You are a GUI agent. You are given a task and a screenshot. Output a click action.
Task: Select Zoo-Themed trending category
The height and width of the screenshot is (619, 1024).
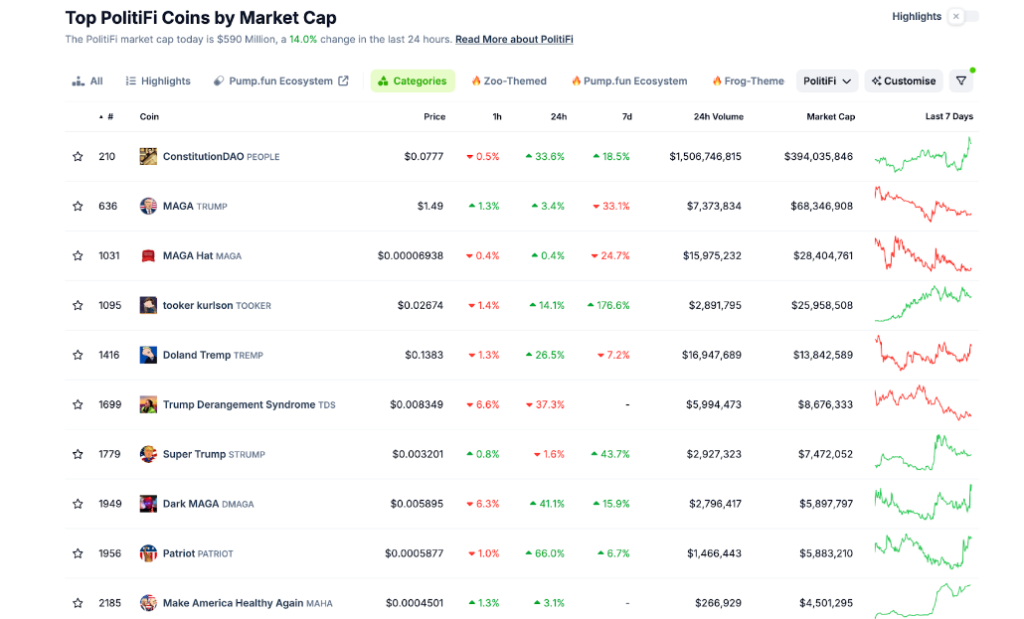509,81
